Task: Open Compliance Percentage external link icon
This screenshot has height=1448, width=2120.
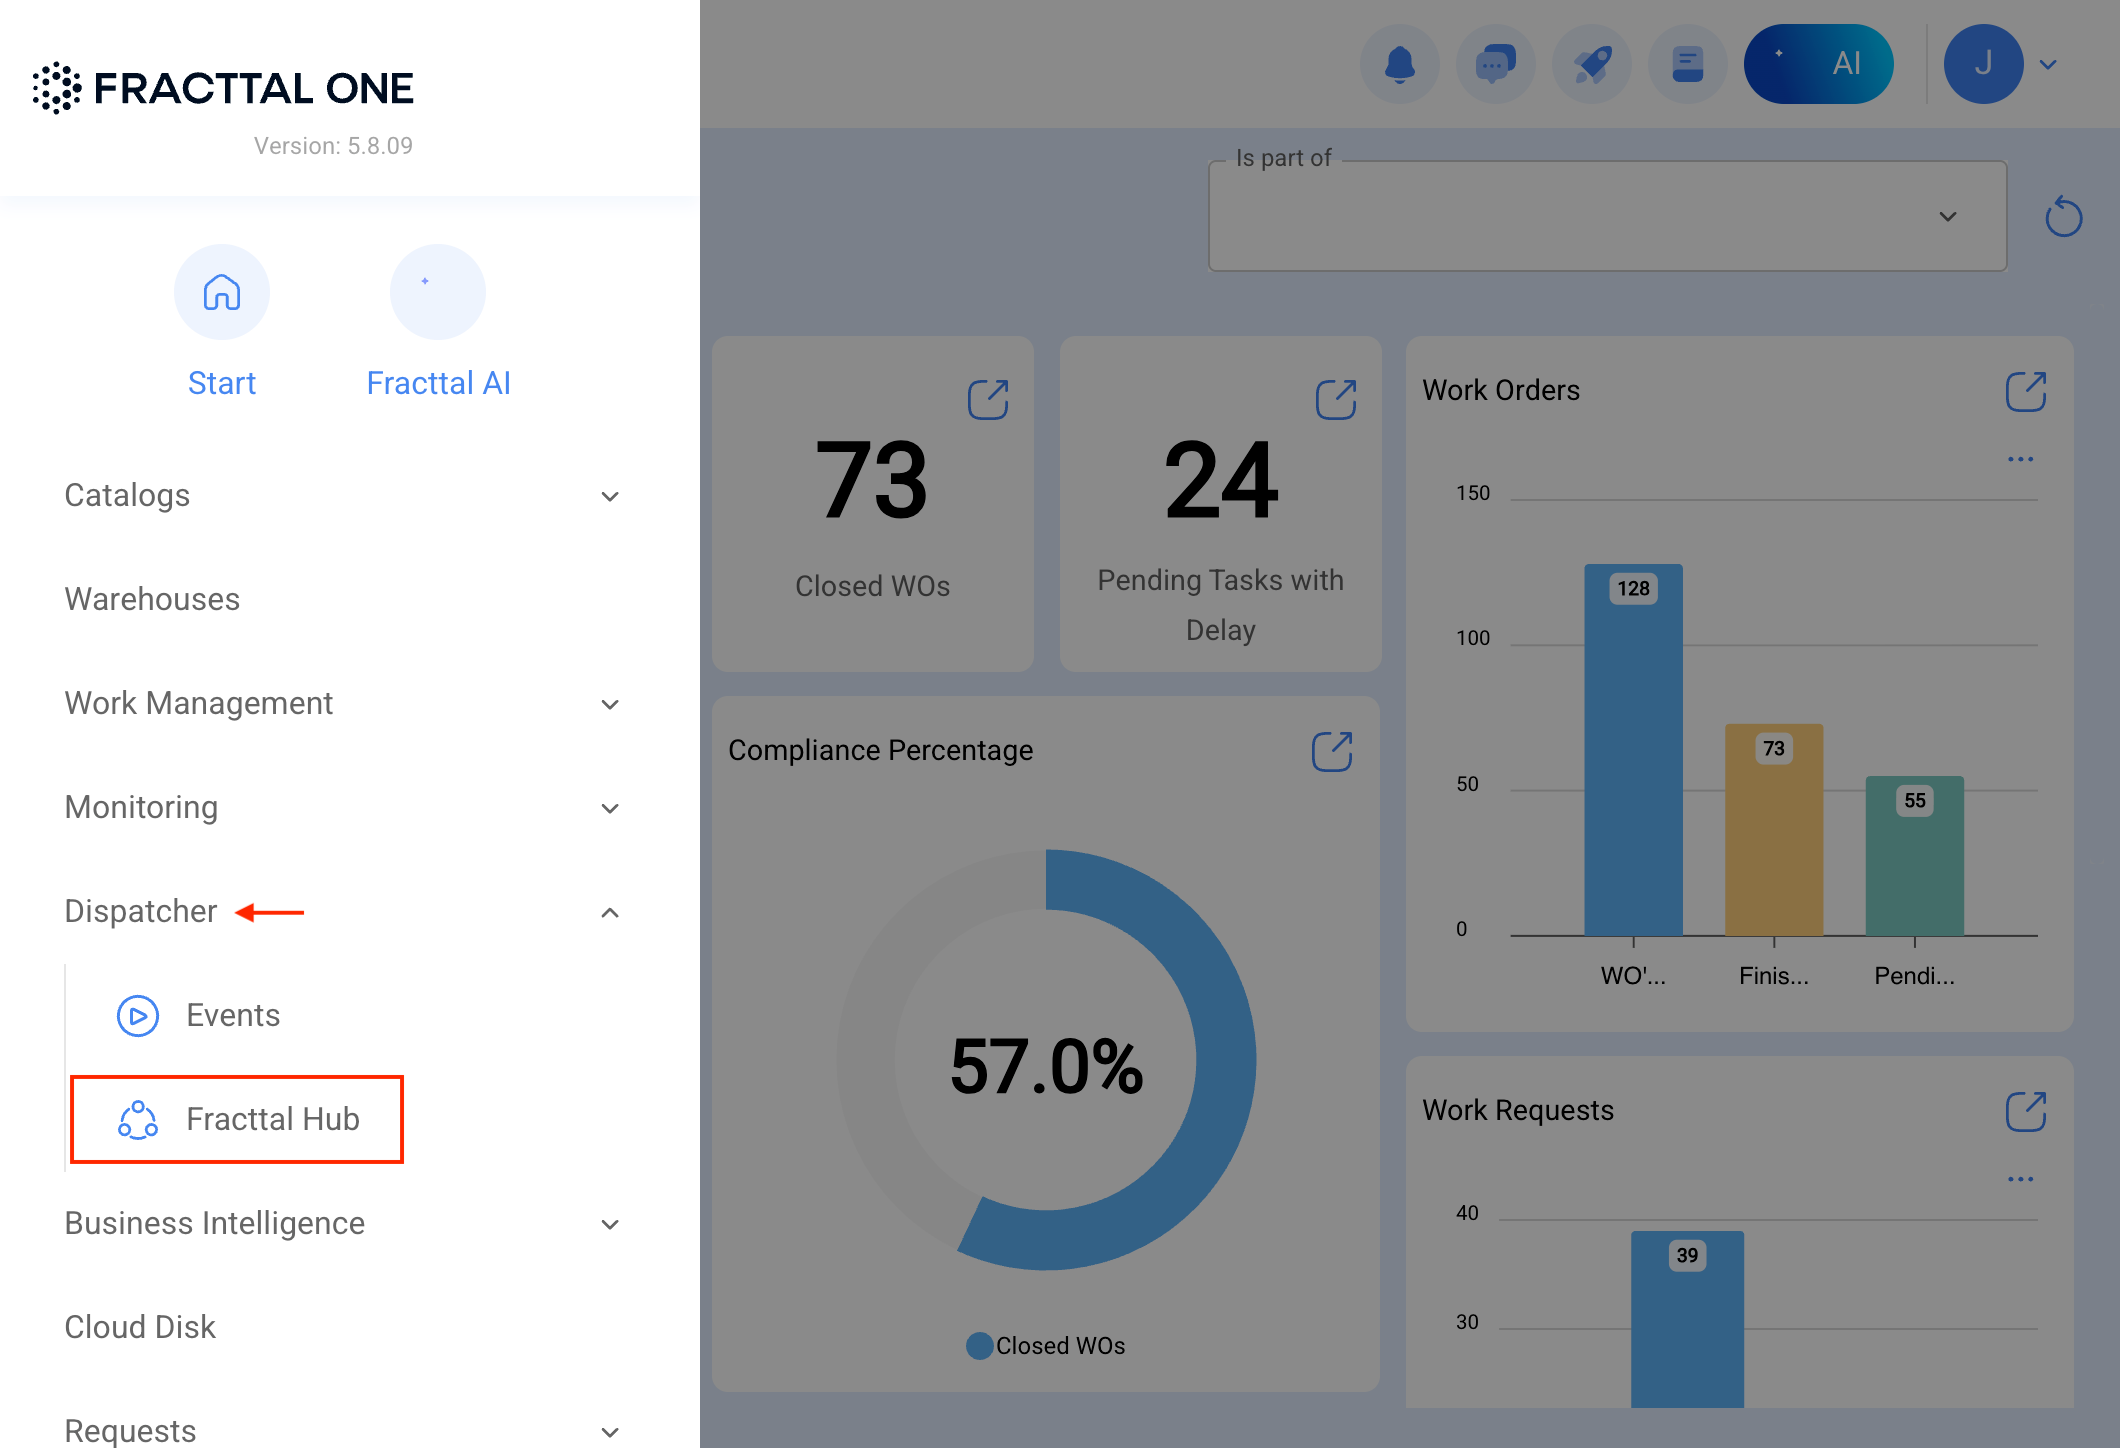Action: pos(1332,752)
